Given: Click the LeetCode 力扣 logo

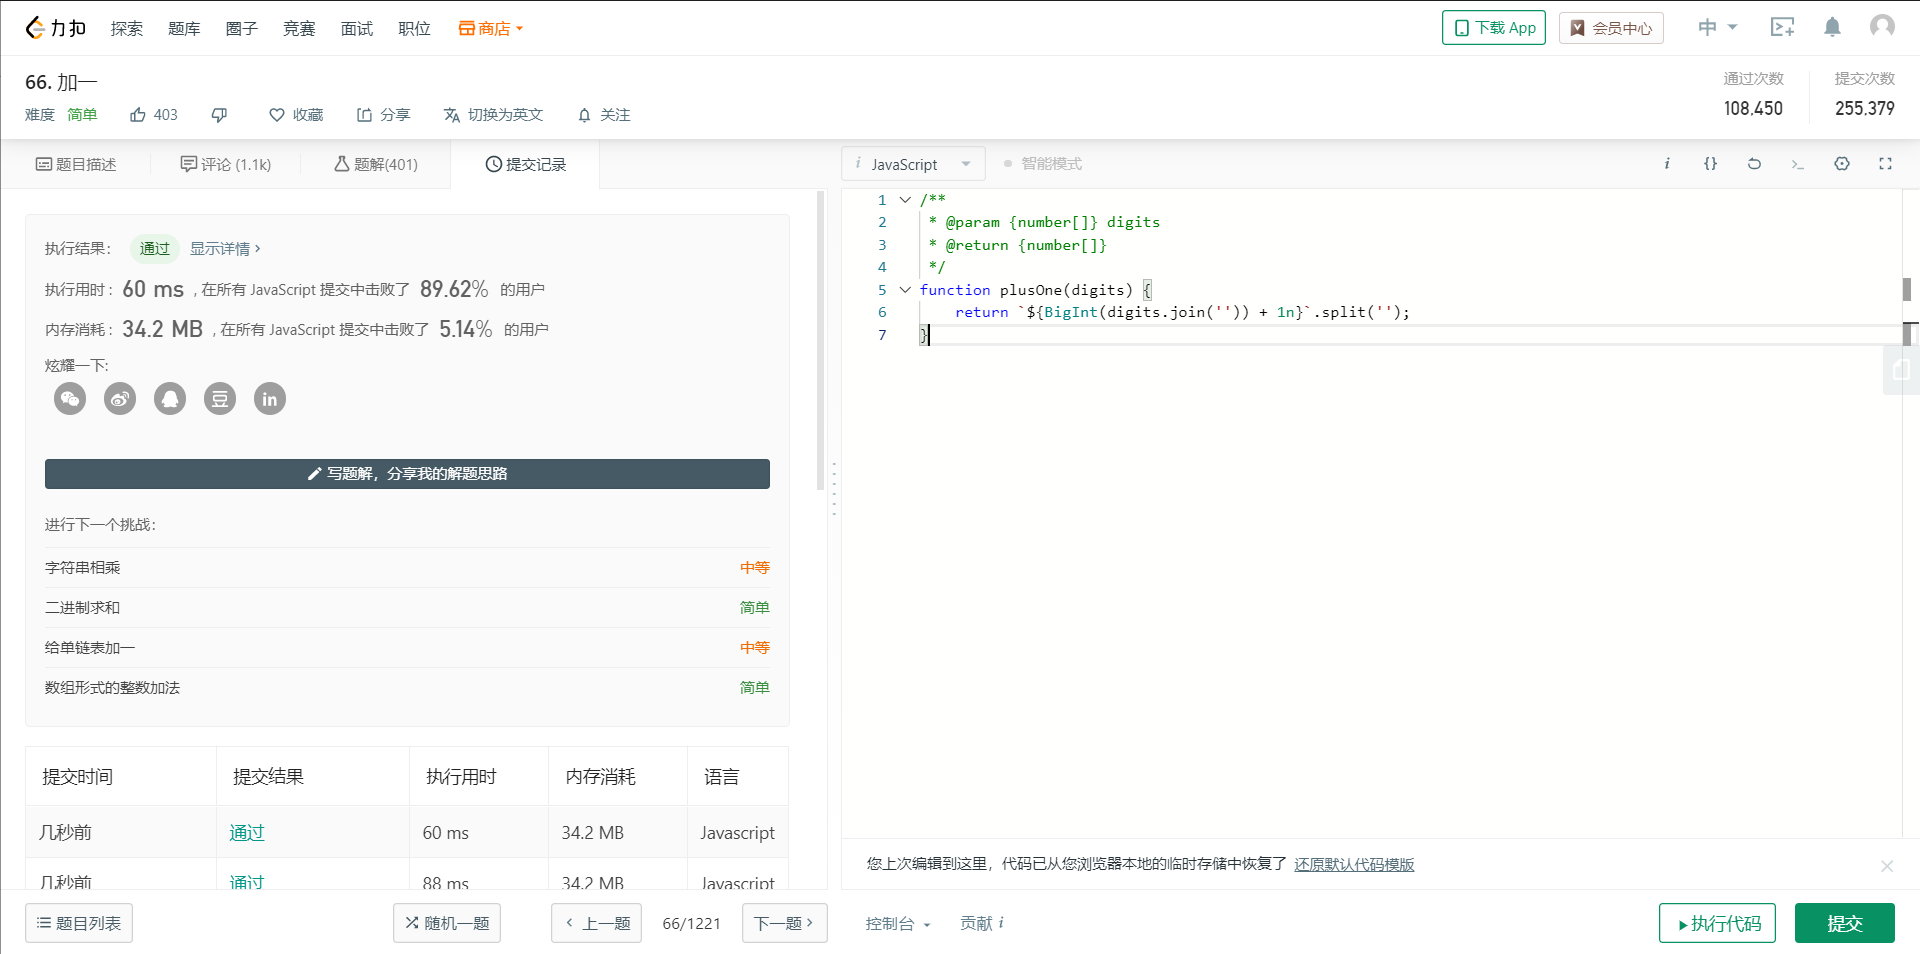Looking at the screenshot, I should click(x=55, y=28).
